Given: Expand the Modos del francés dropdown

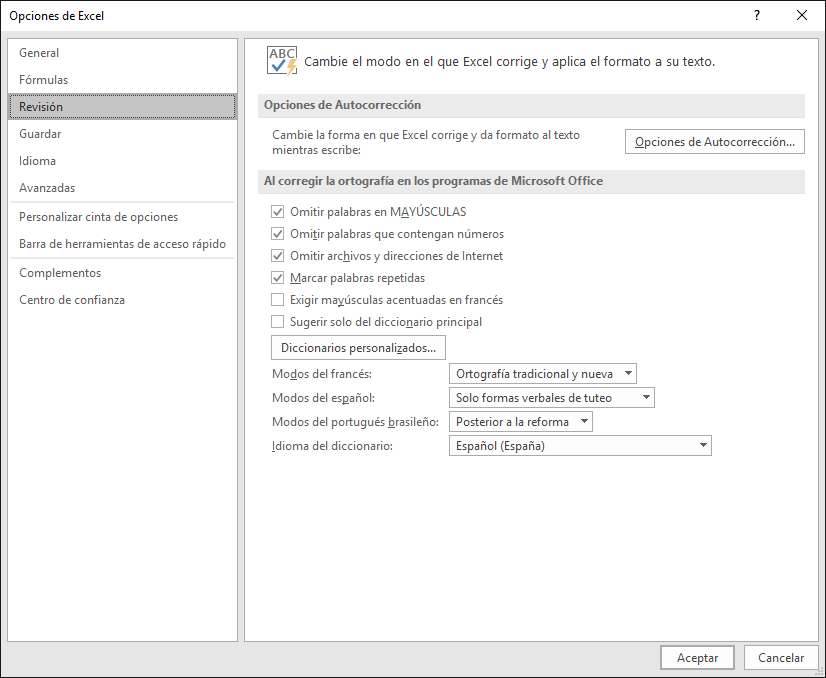Looking at the screenshot, I should [543, 374].
